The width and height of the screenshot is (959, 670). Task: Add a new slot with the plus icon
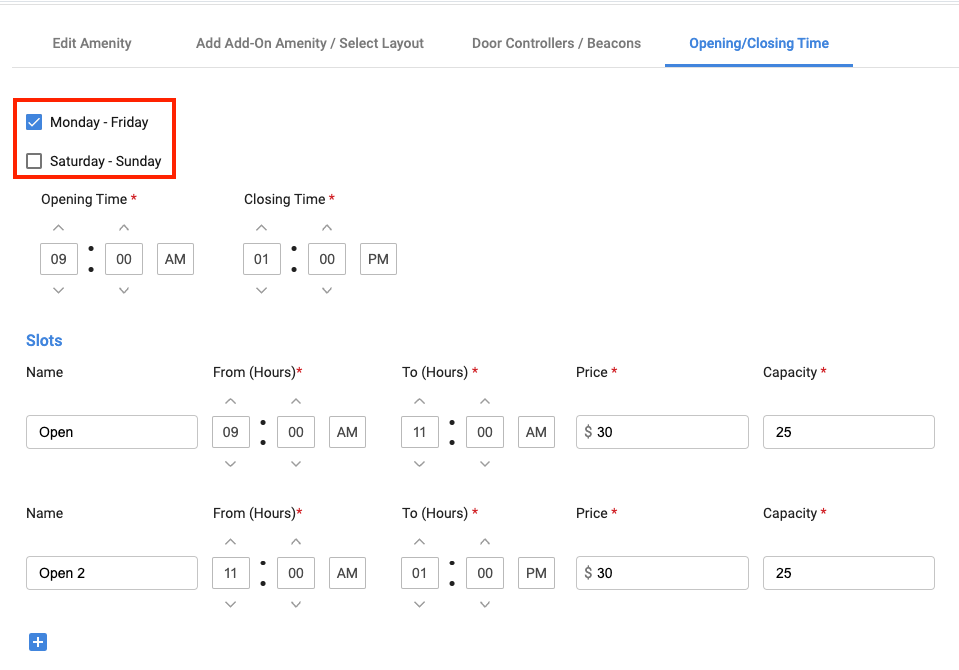pos(38,642)
